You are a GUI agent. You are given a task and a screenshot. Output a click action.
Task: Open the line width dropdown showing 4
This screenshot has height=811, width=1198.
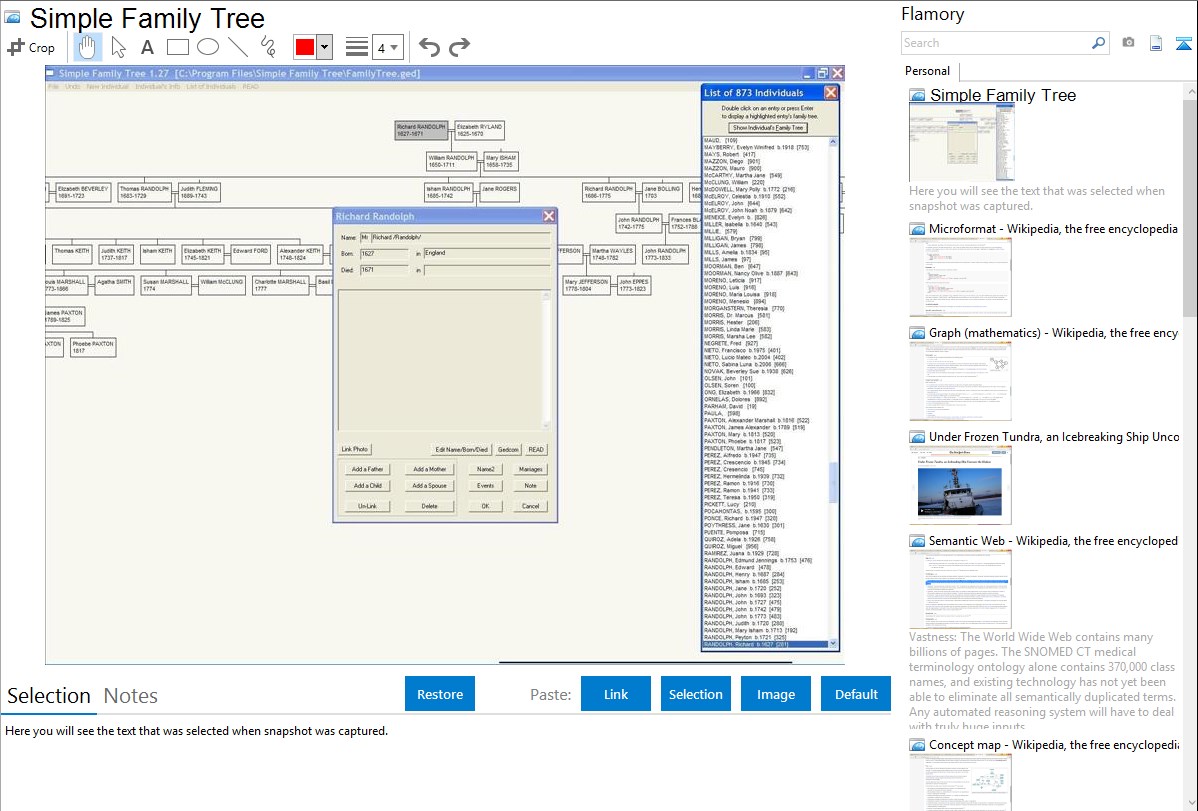coord(387,47)
